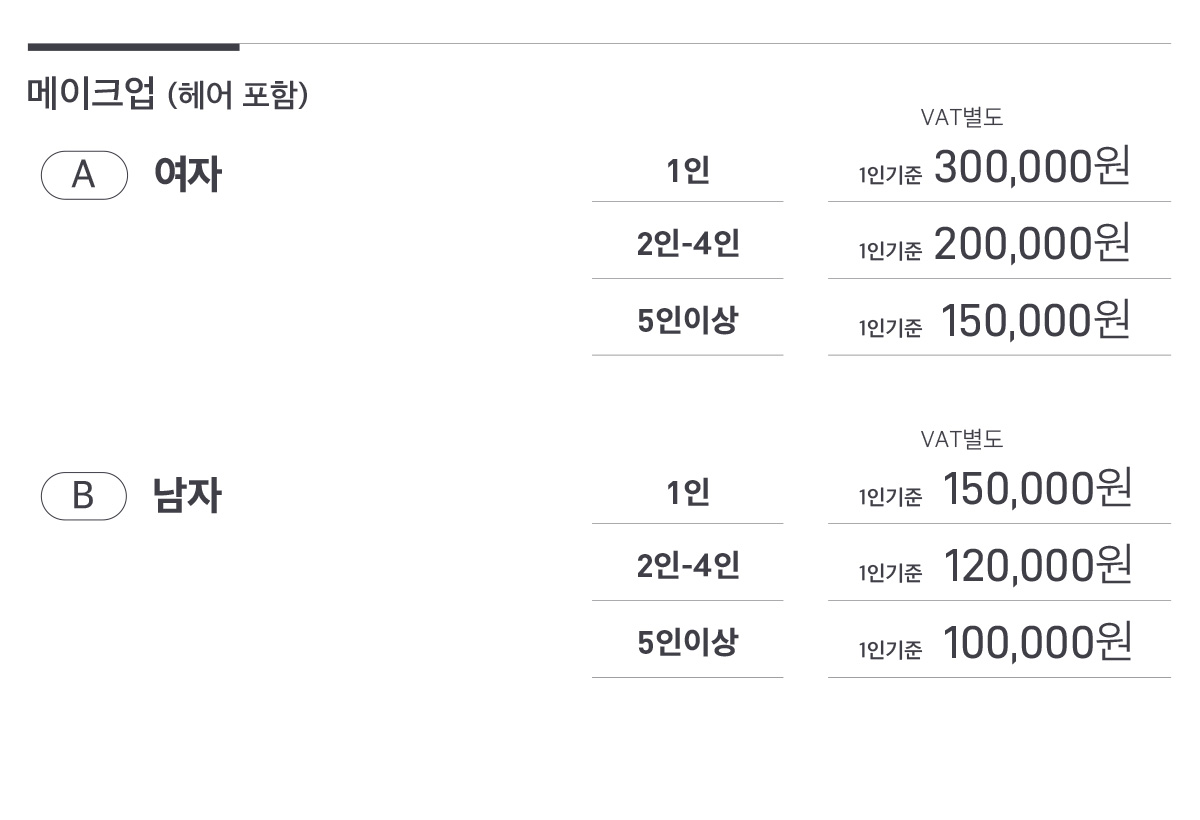Image resolution: width=1200 pixels, height=820 pixels.
Task: Choose the 5인이상 row under 여자
Action: click(x=688, y=321)
